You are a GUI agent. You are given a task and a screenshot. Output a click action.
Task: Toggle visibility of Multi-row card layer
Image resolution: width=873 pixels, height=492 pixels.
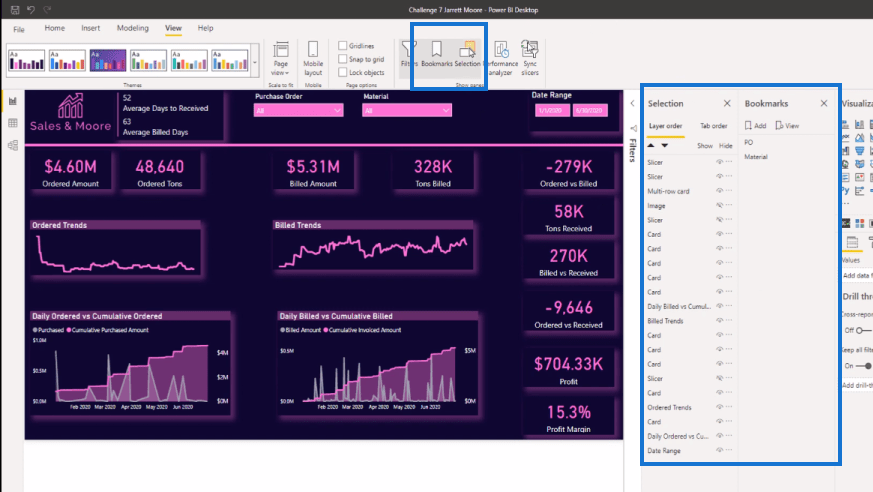[719, 191]
